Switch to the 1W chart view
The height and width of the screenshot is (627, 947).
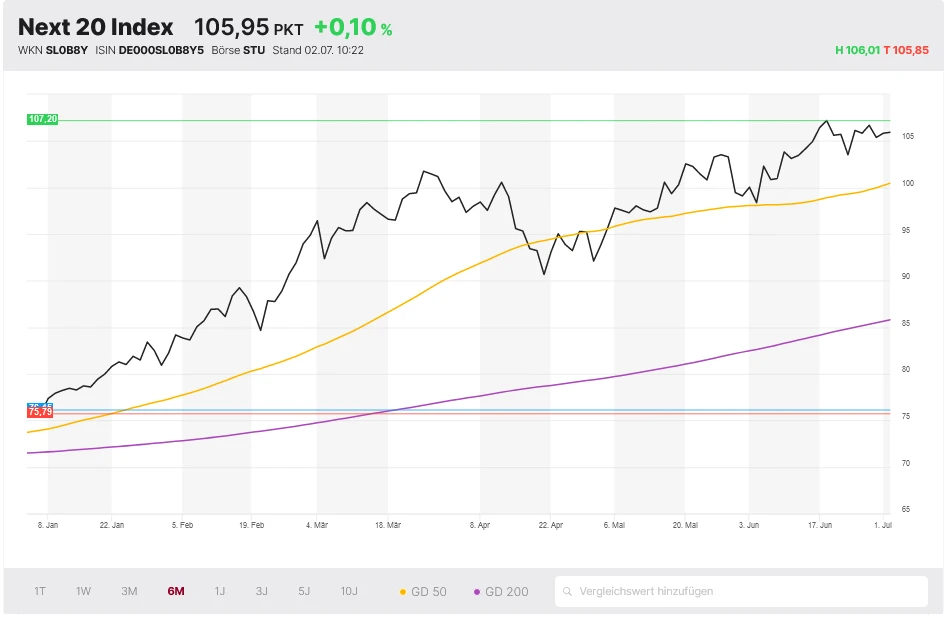83,591
